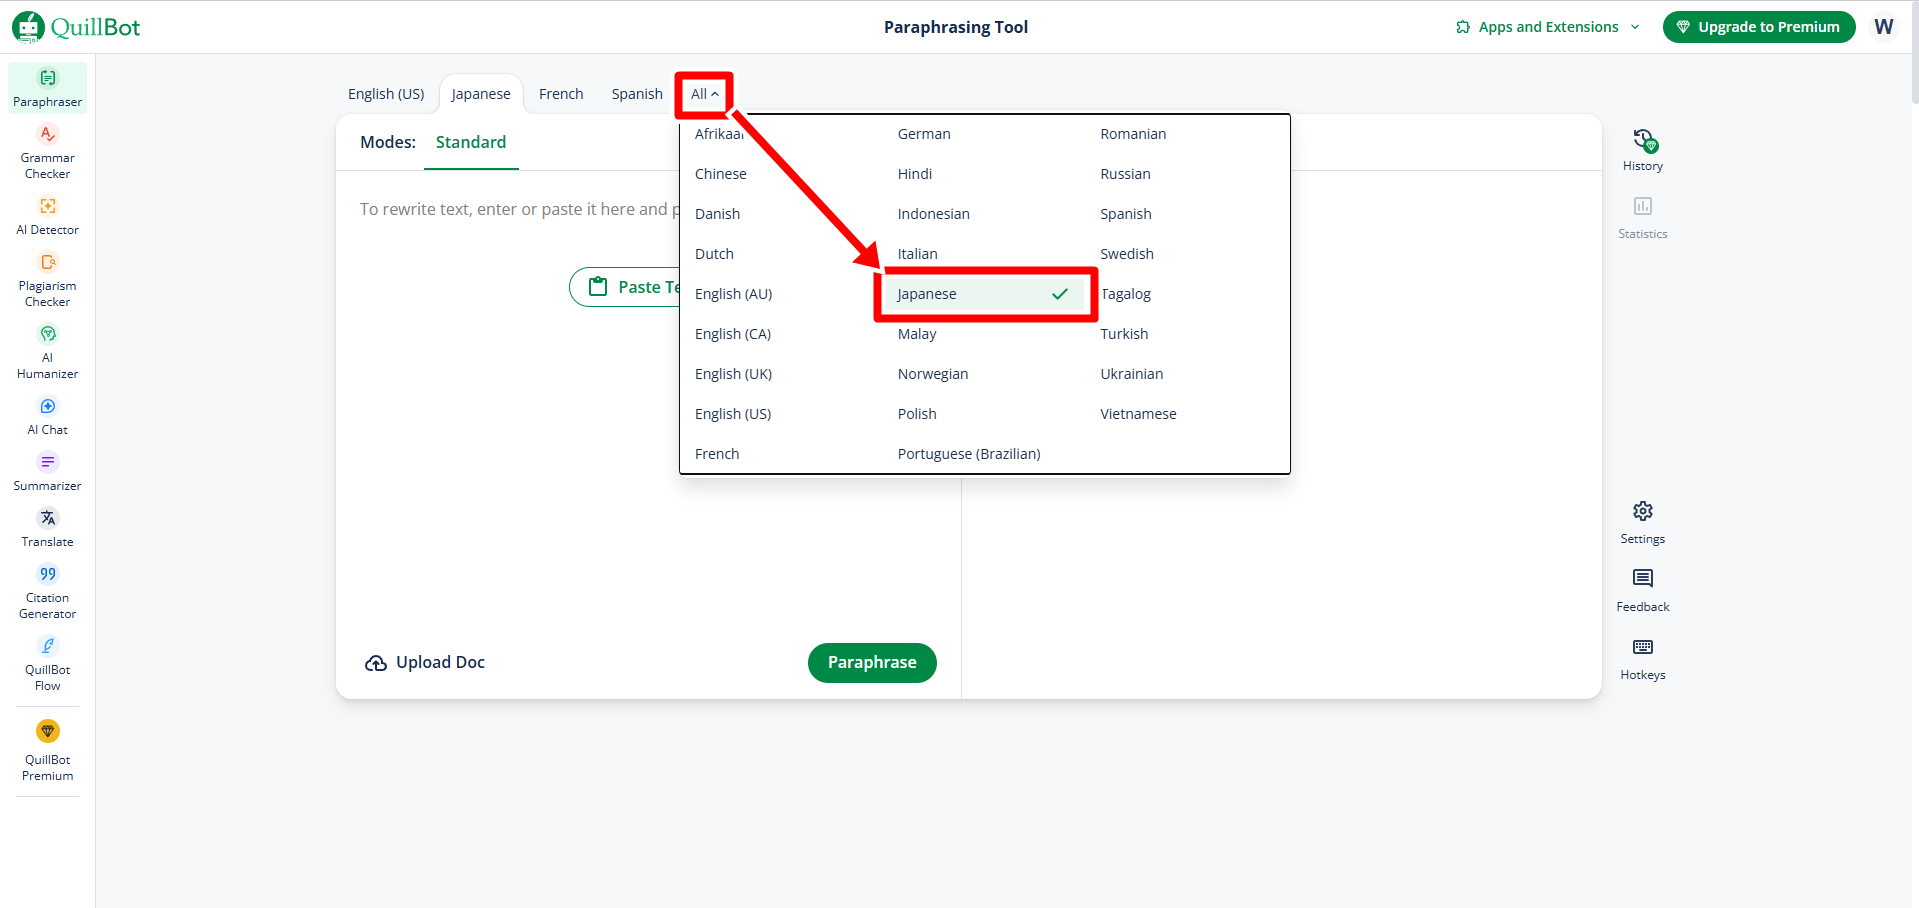
Task: Choose English (CA) from language list
Action: (x=782, y=334)
